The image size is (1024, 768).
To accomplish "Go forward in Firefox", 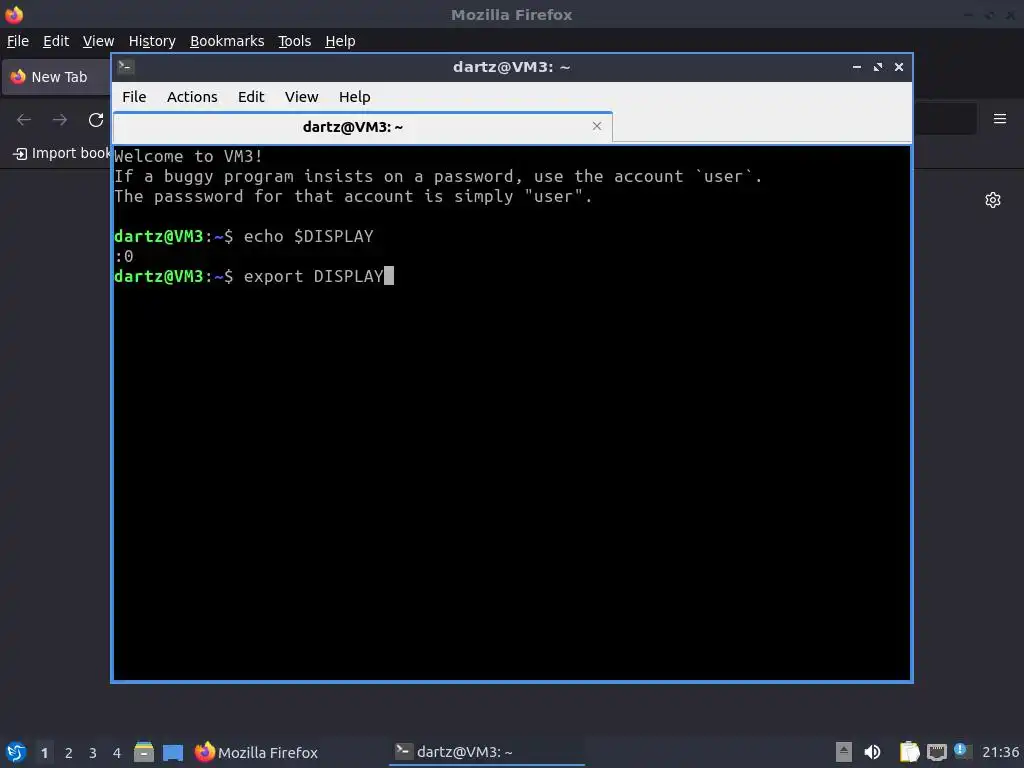I will [x=60, y=120].
